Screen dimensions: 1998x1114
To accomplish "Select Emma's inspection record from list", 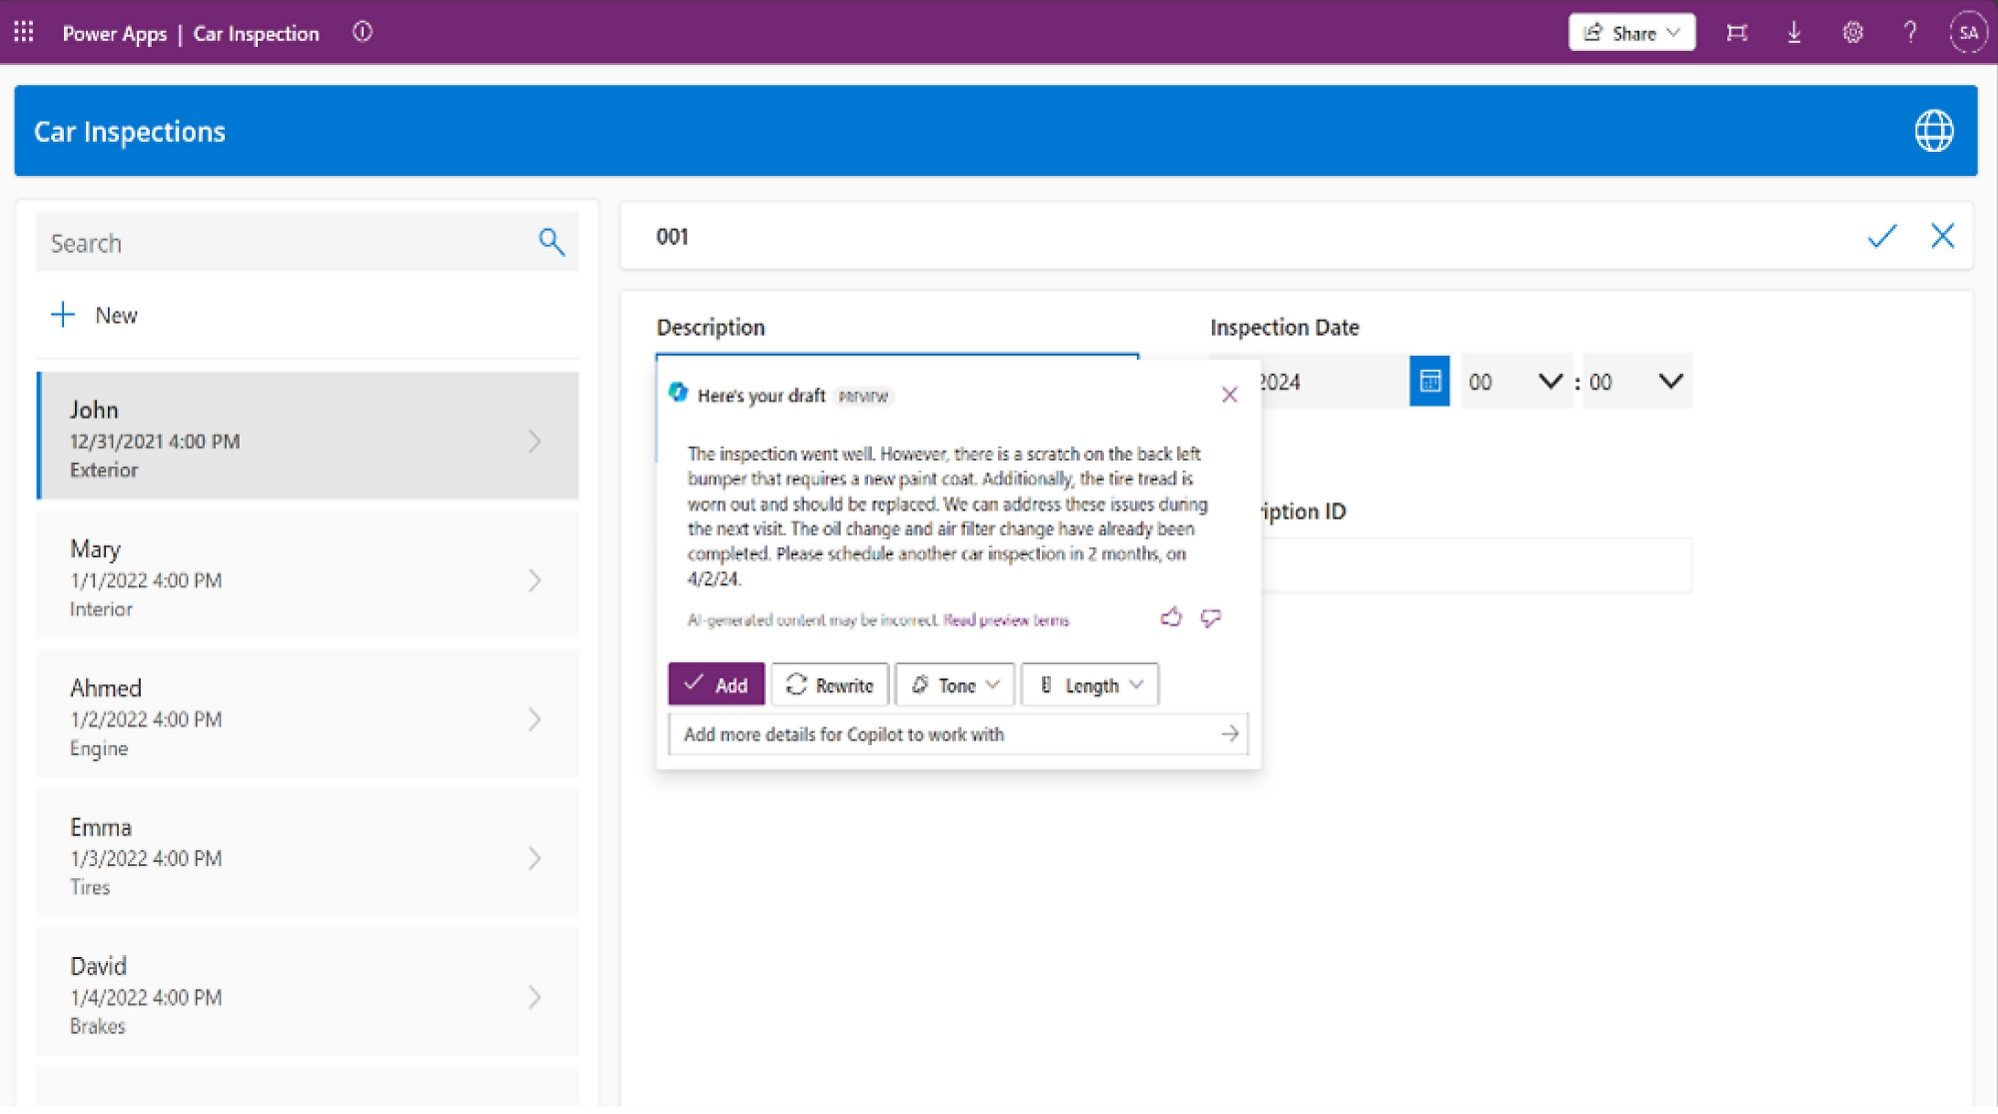I will (x=306, y=855).
